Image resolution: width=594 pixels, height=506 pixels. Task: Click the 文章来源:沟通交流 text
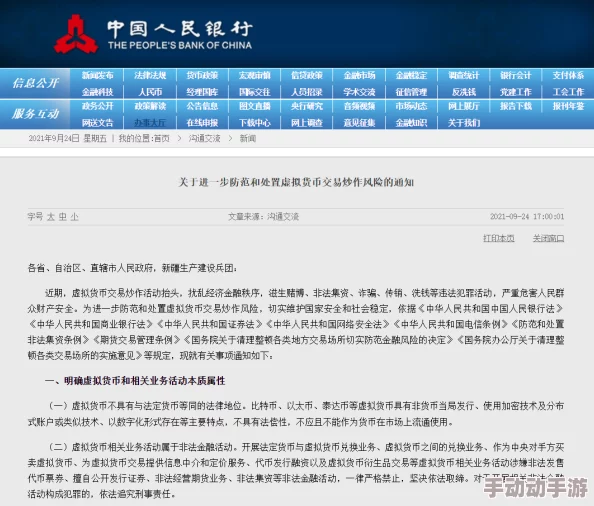coord(263,217)
